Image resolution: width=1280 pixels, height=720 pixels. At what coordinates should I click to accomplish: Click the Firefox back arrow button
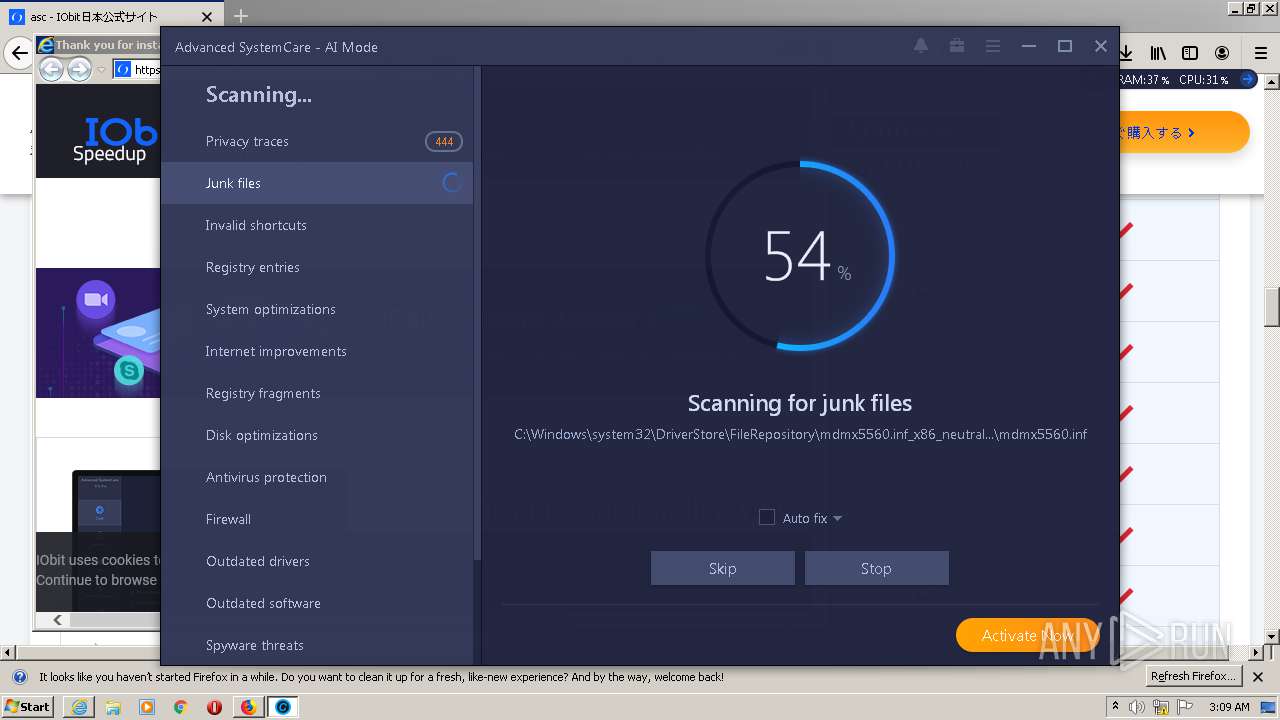(19, 53)
